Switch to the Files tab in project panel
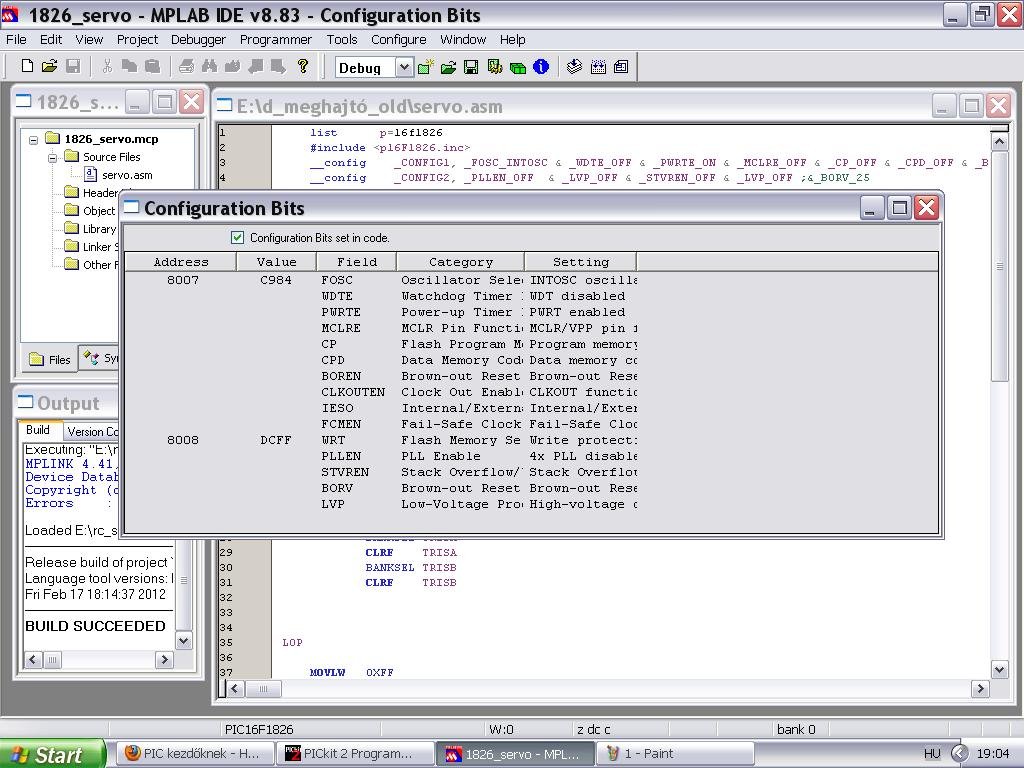The width and height of the screenshot is (1024, 768). 50,359
